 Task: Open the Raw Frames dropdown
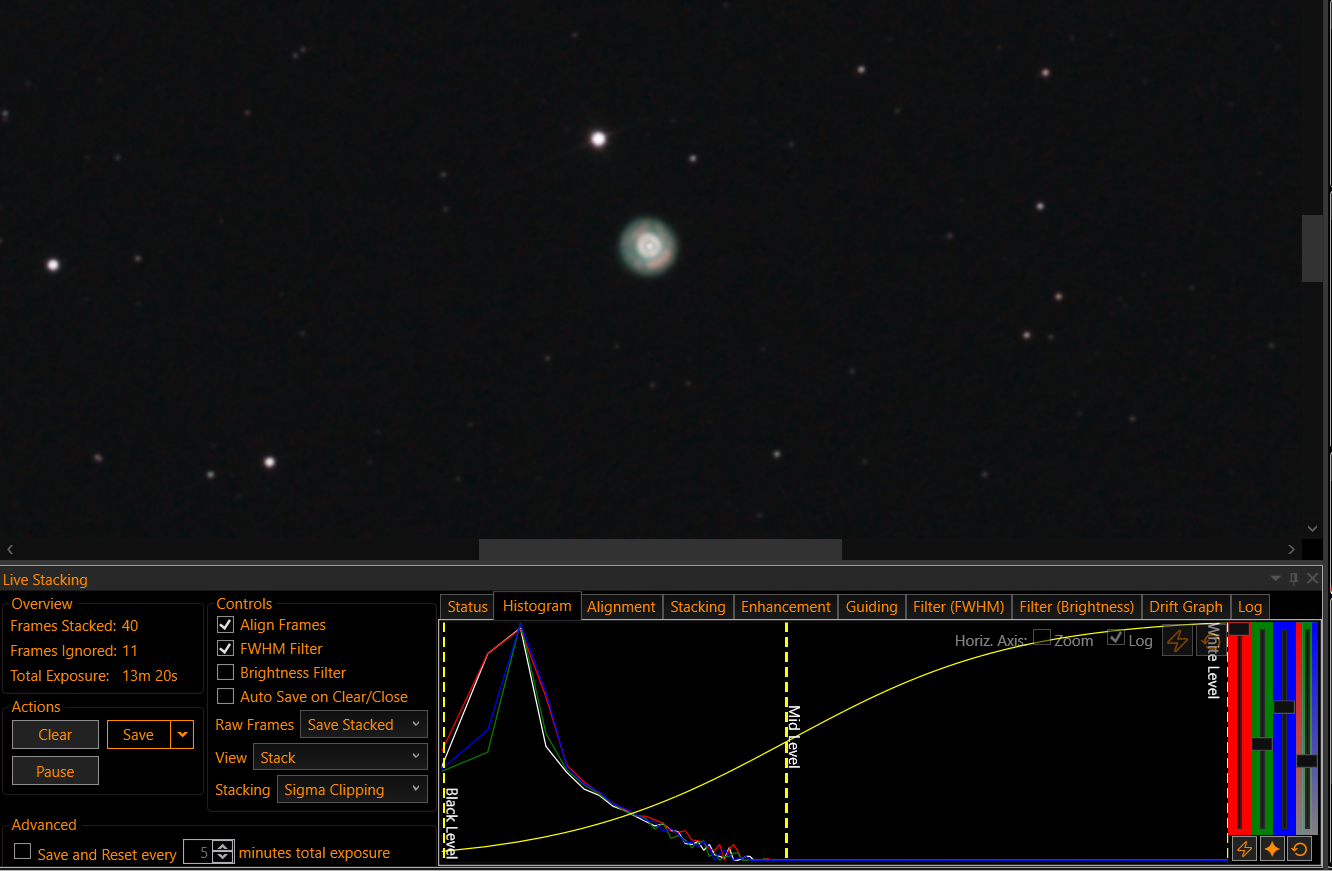click(364, 725)
